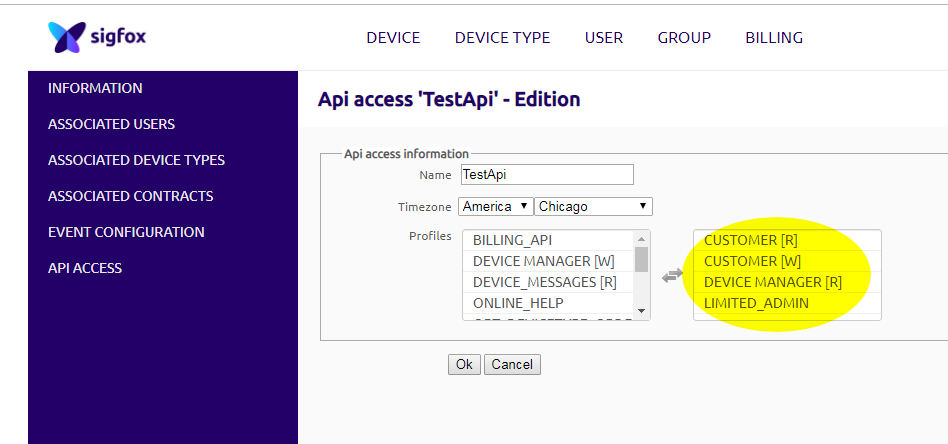
Task: Select DEVICE MANAGER [W] in available profiles
Action: coord(548,261)
